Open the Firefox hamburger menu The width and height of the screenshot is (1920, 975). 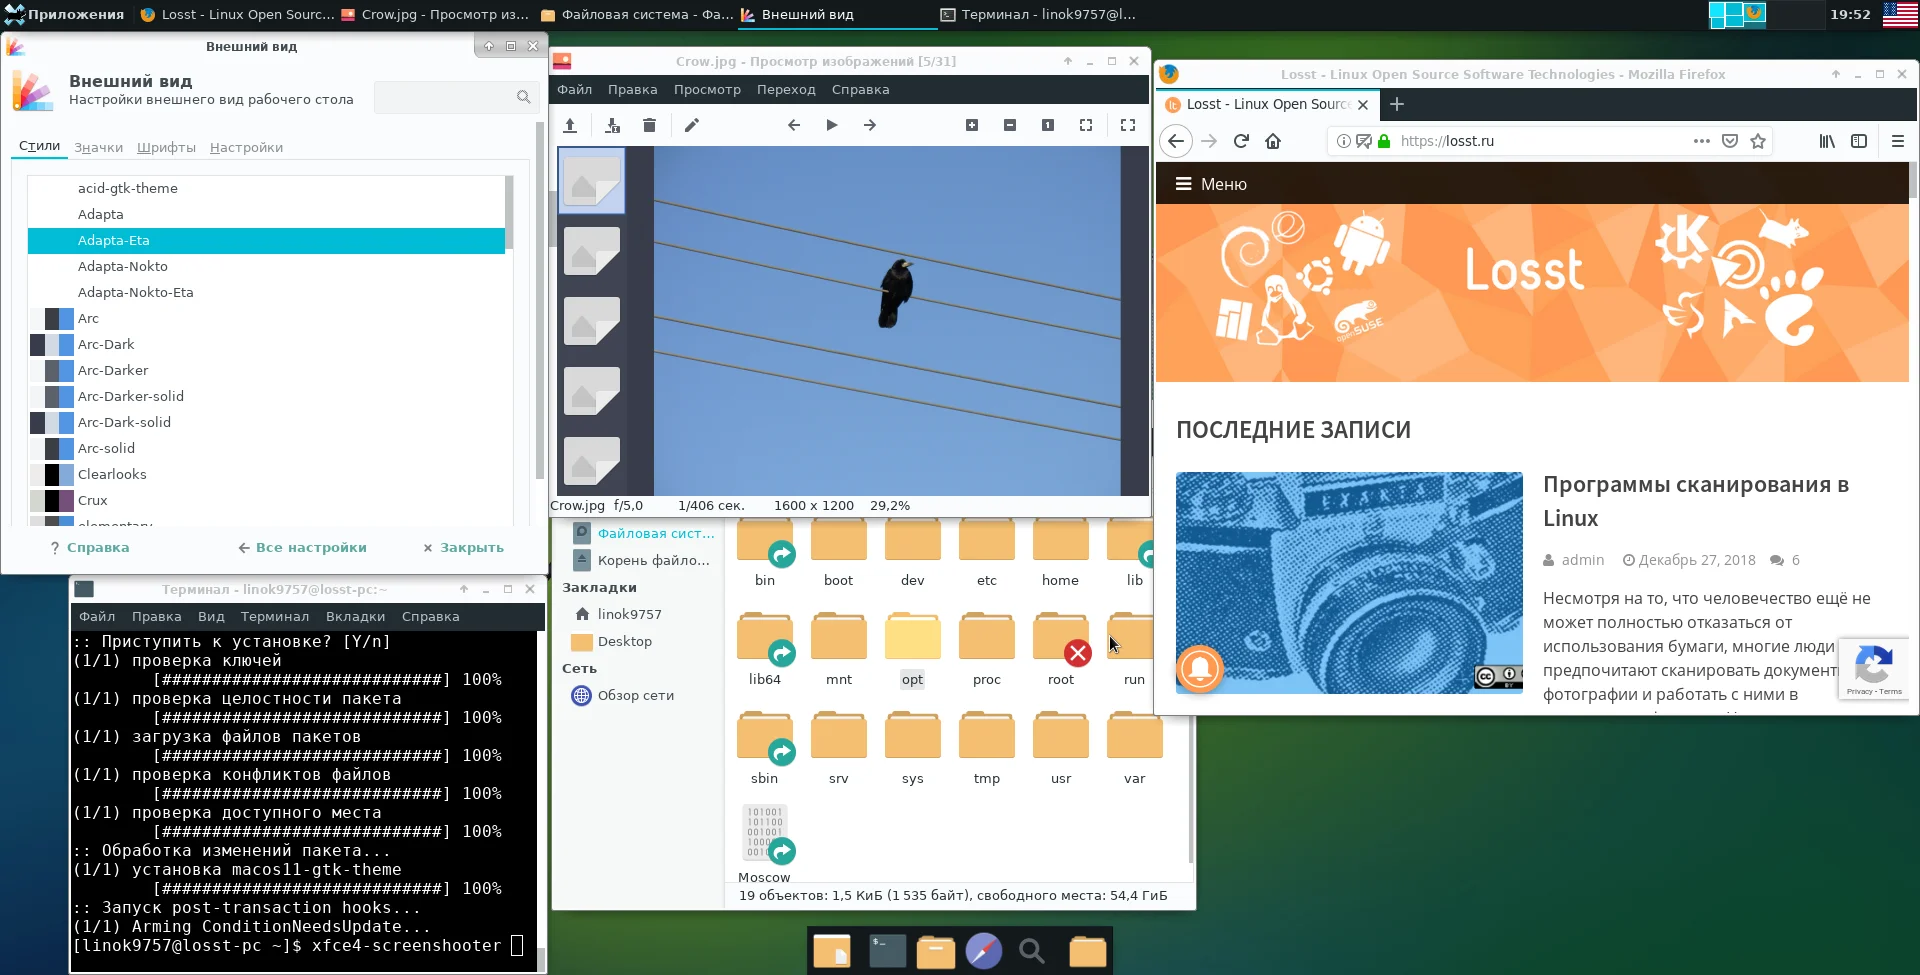click(x=1897, y=141)
